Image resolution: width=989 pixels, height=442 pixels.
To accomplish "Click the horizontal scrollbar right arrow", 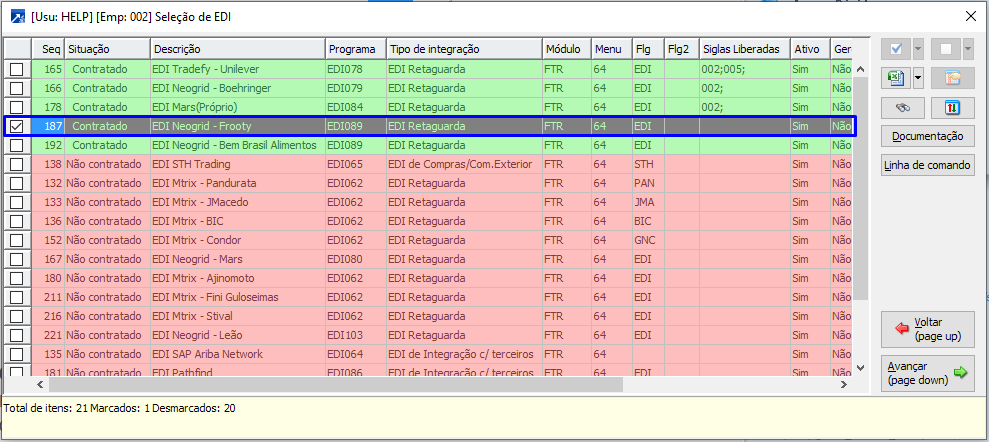I will [x=843, y=384].
